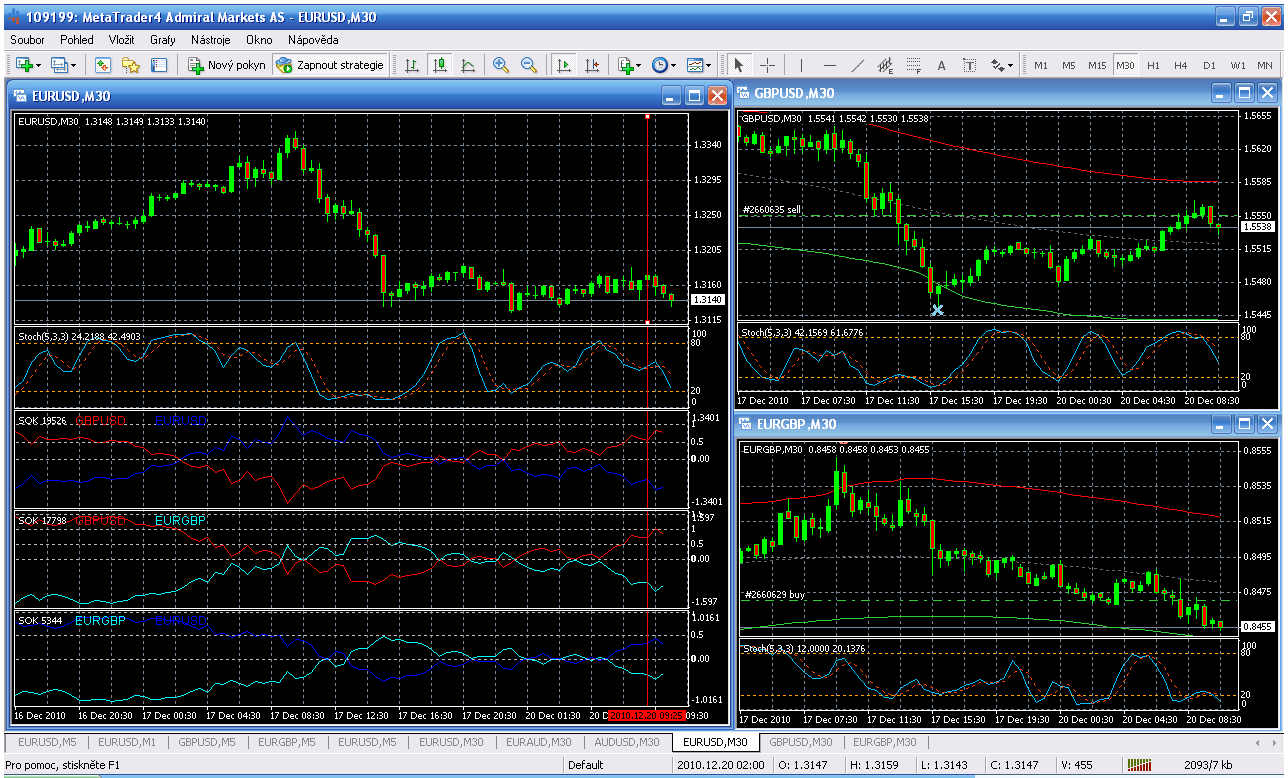Select the trendline drawing tool
The width and height of the screenshot is (1288, 778).
tap(858, 65)
